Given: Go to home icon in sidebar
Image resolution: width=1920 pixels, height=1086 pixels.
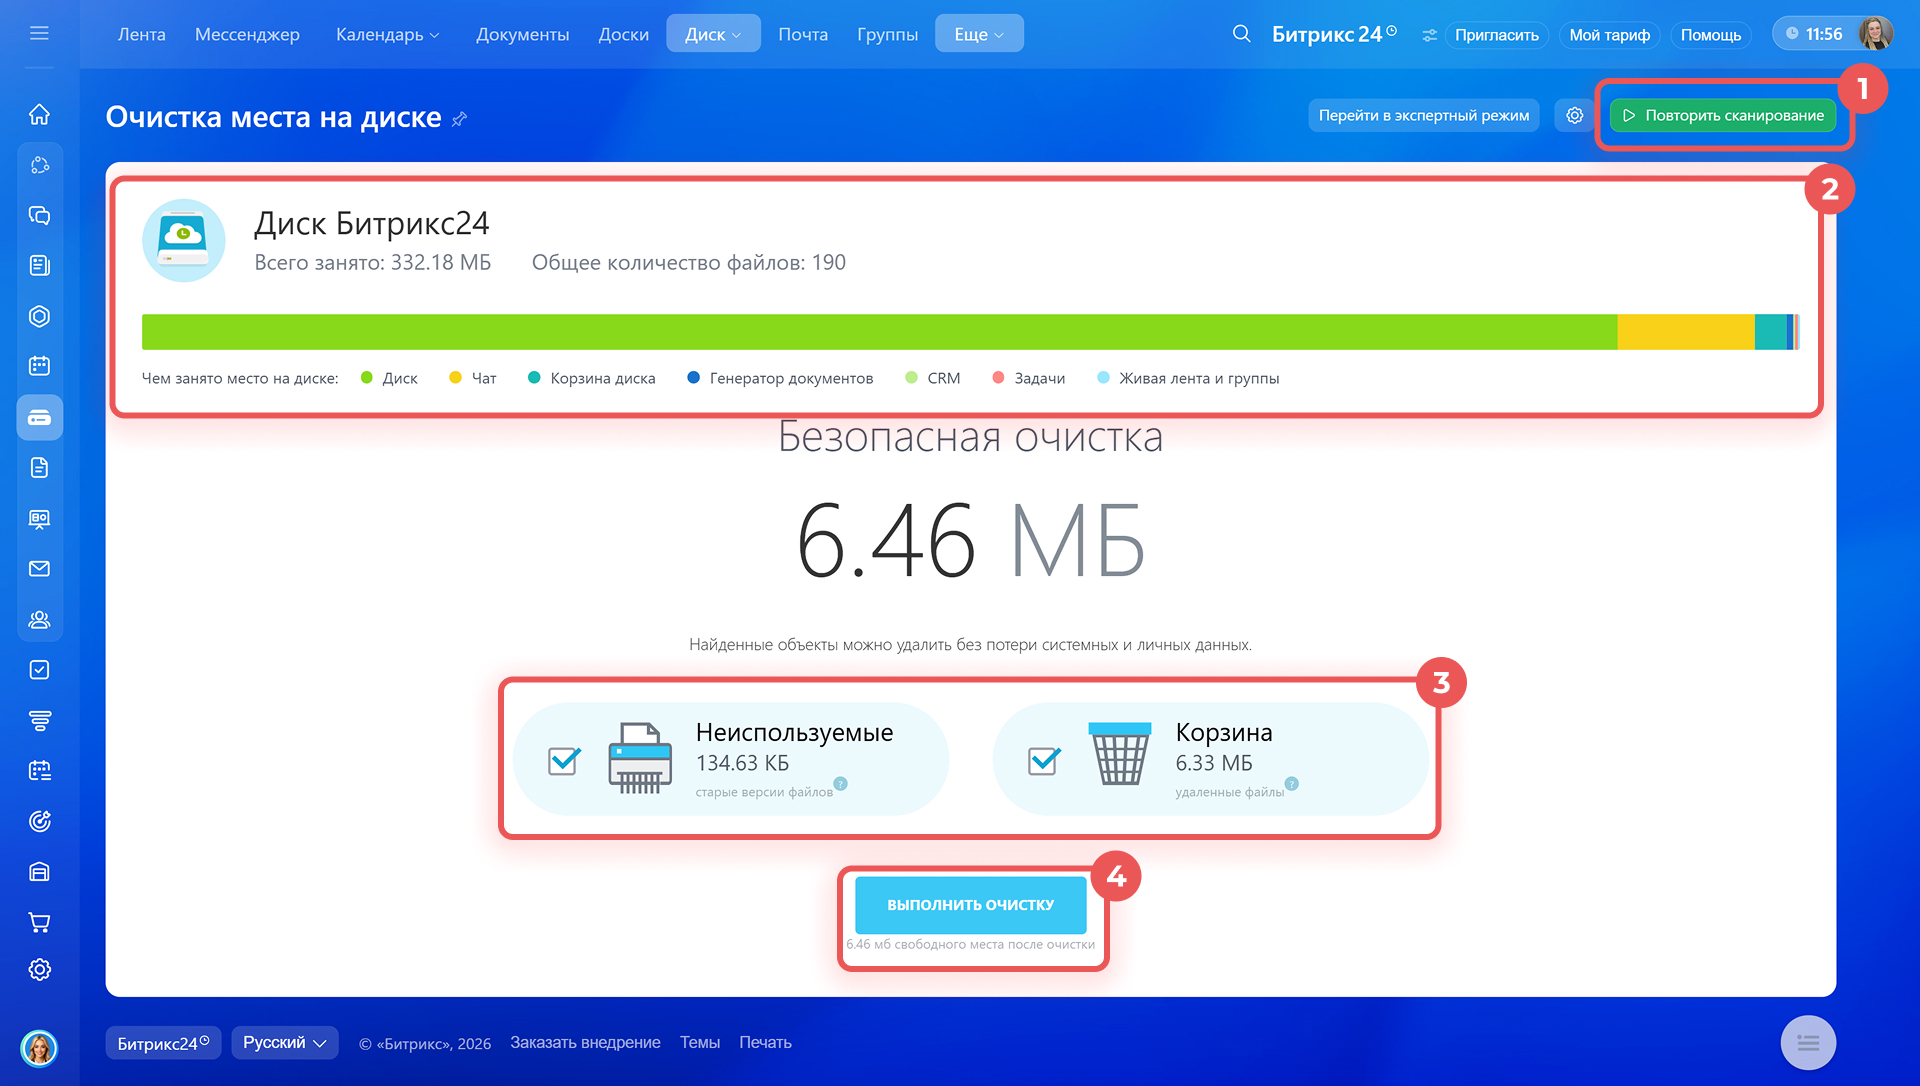Looking at the screenshot, I should click(x=39, y=114).
